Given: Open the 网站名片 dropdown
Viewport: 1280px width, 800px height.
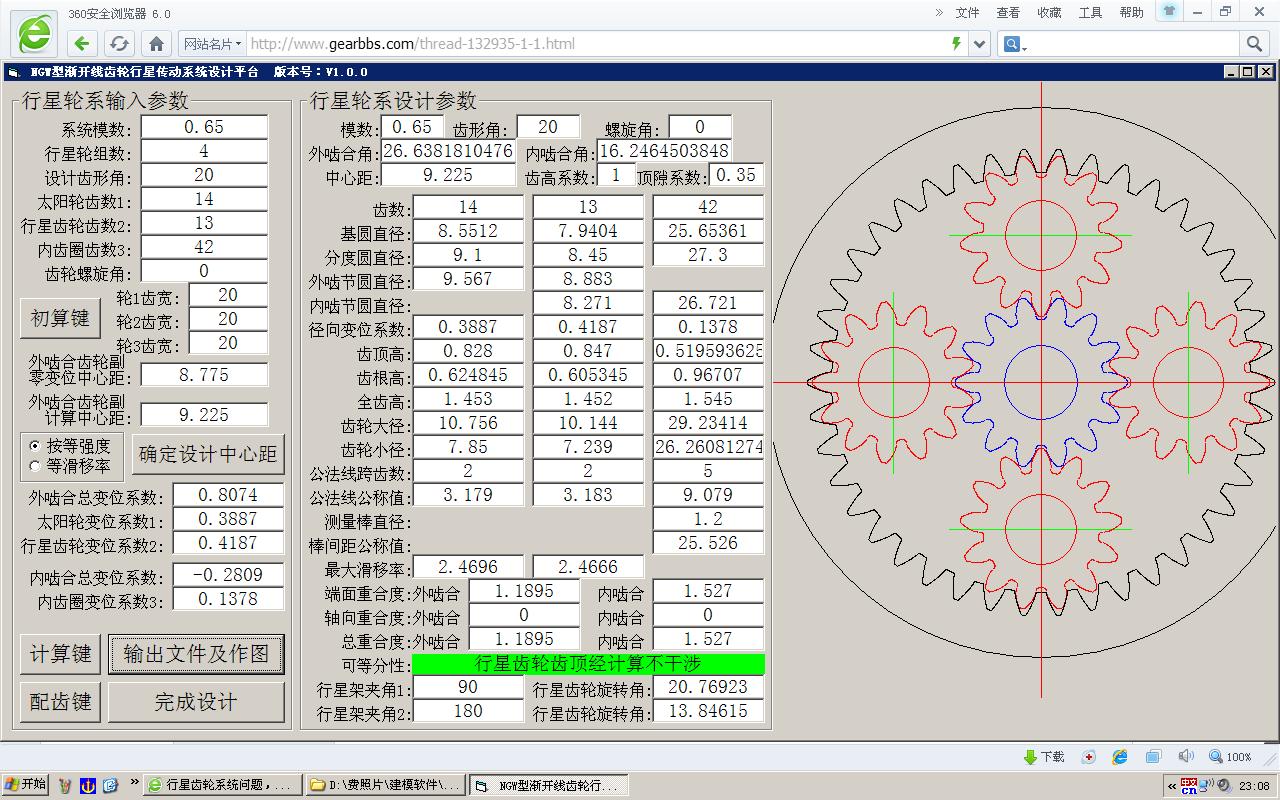Looking at the screenshot, I should click(212, 44).
